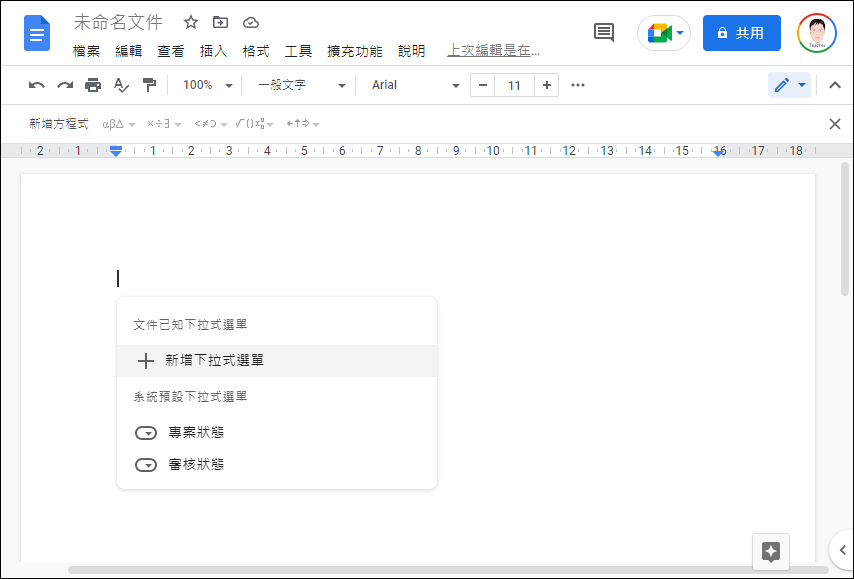854x579 pixels.
Task: Select the paint format roller
Action: tap(149, 85)
